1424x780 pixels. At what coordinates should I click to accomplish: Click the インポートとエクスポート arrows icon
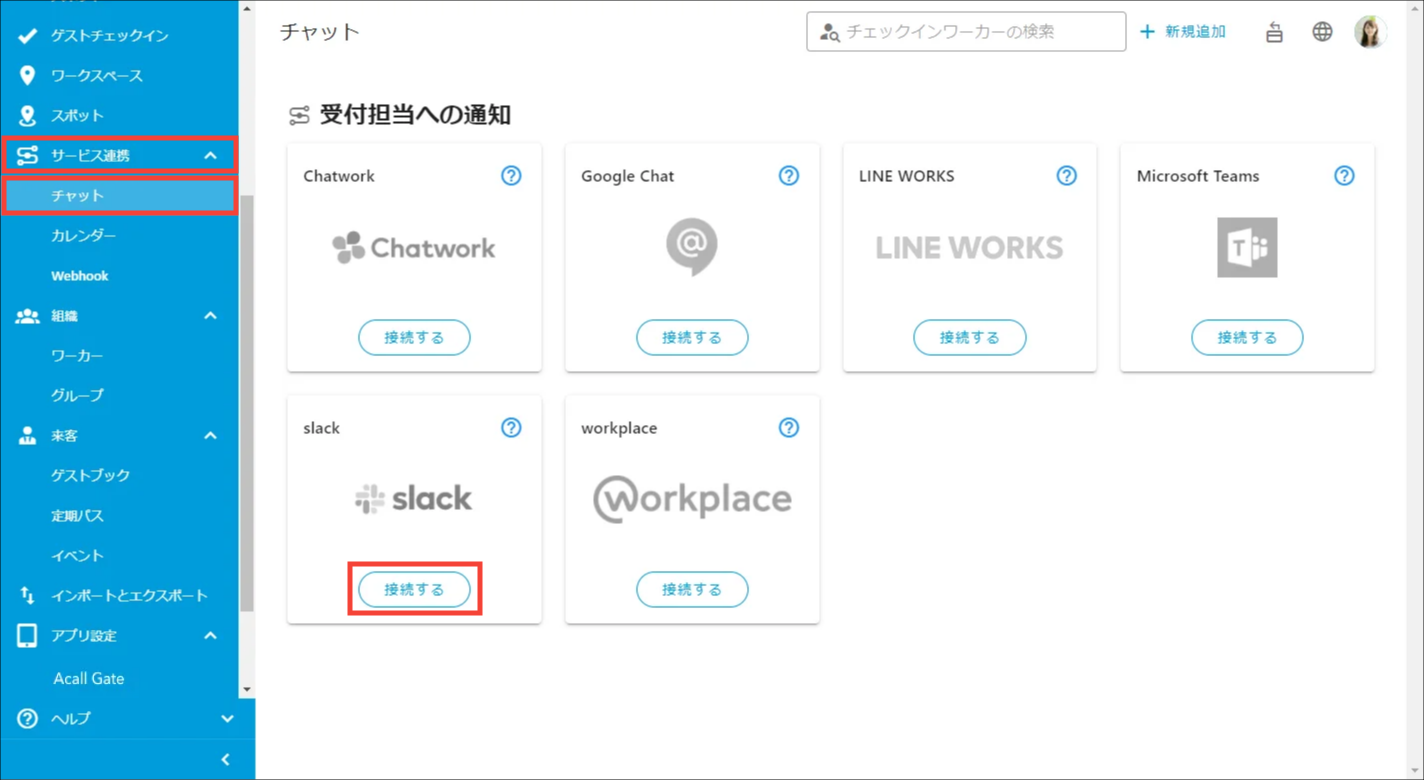pyautogui.click(x=27, y=596)
